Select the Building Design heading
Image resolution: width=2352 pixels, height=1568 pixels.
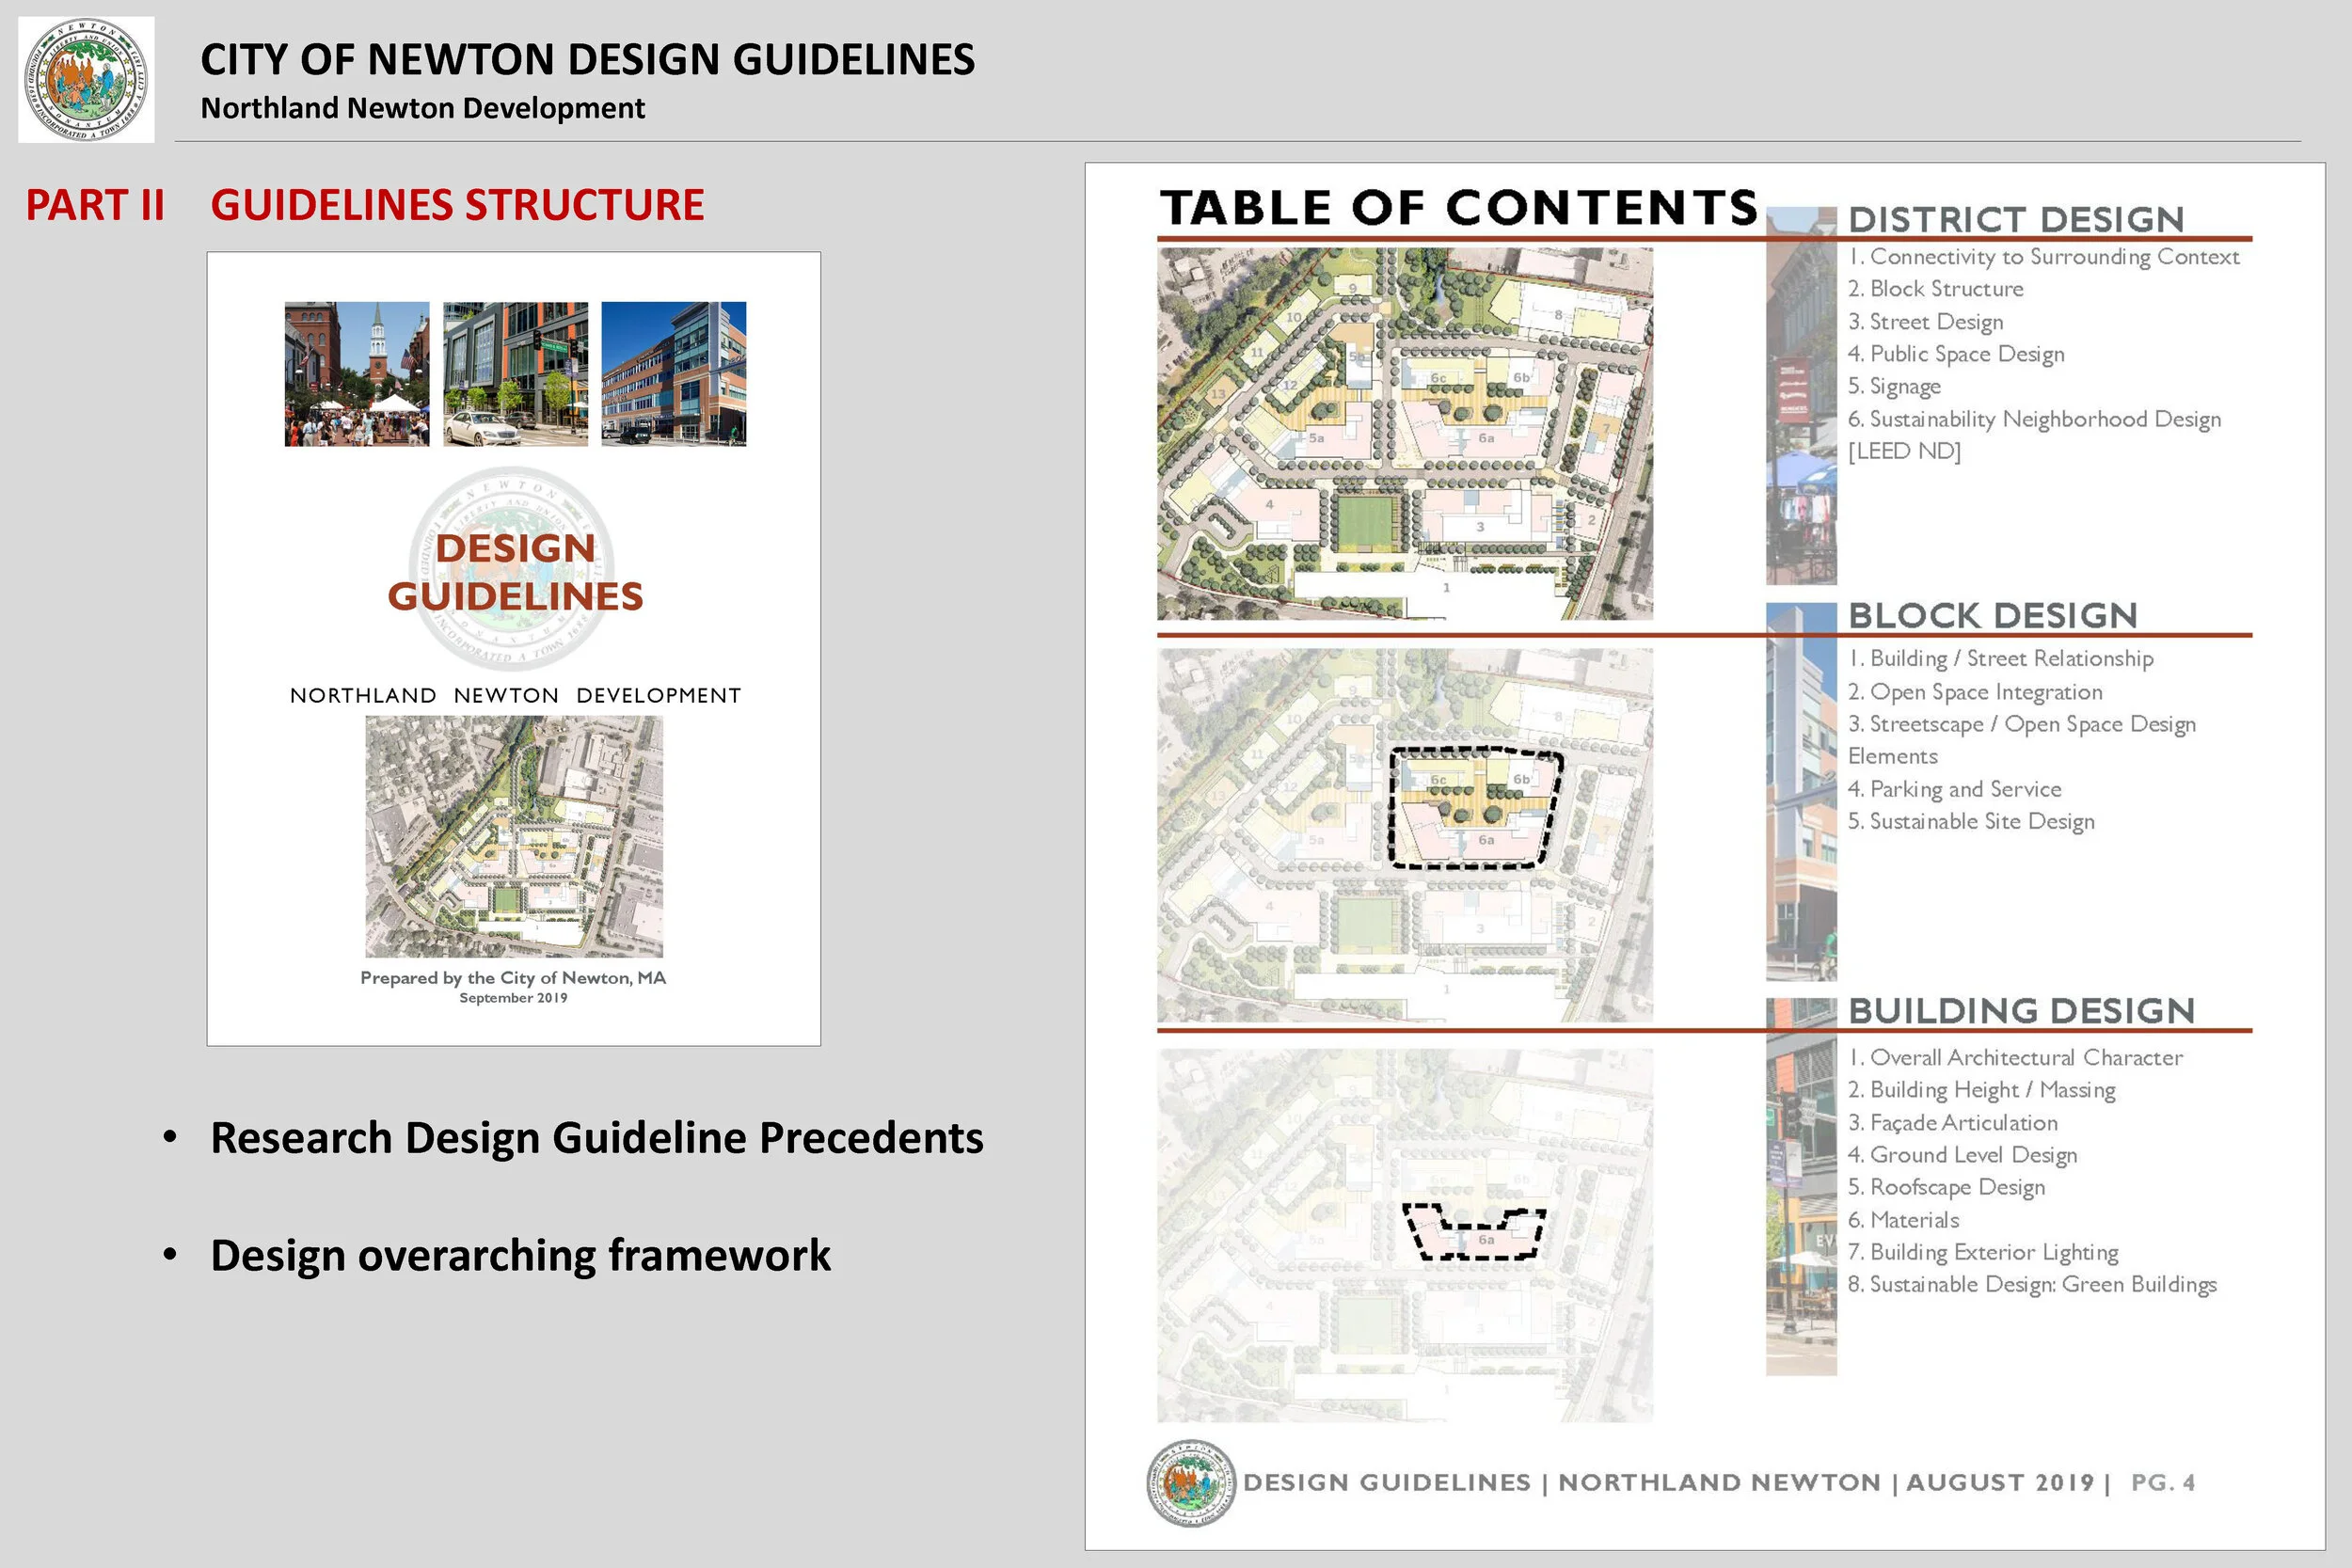[x=2020, y=1011]
